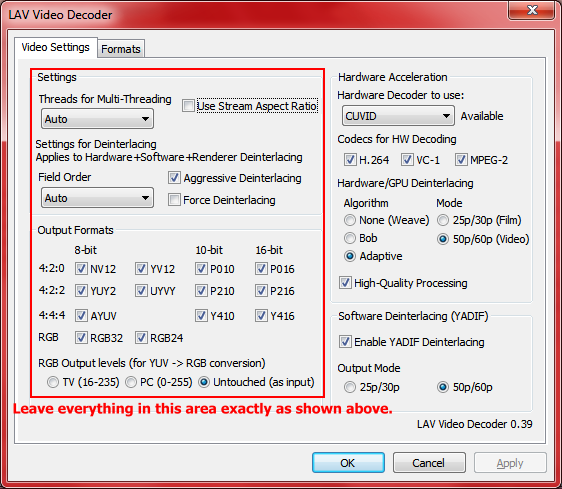
Task: Uncheck H.264 hardware decoding codec
Action: pos(350,160)
